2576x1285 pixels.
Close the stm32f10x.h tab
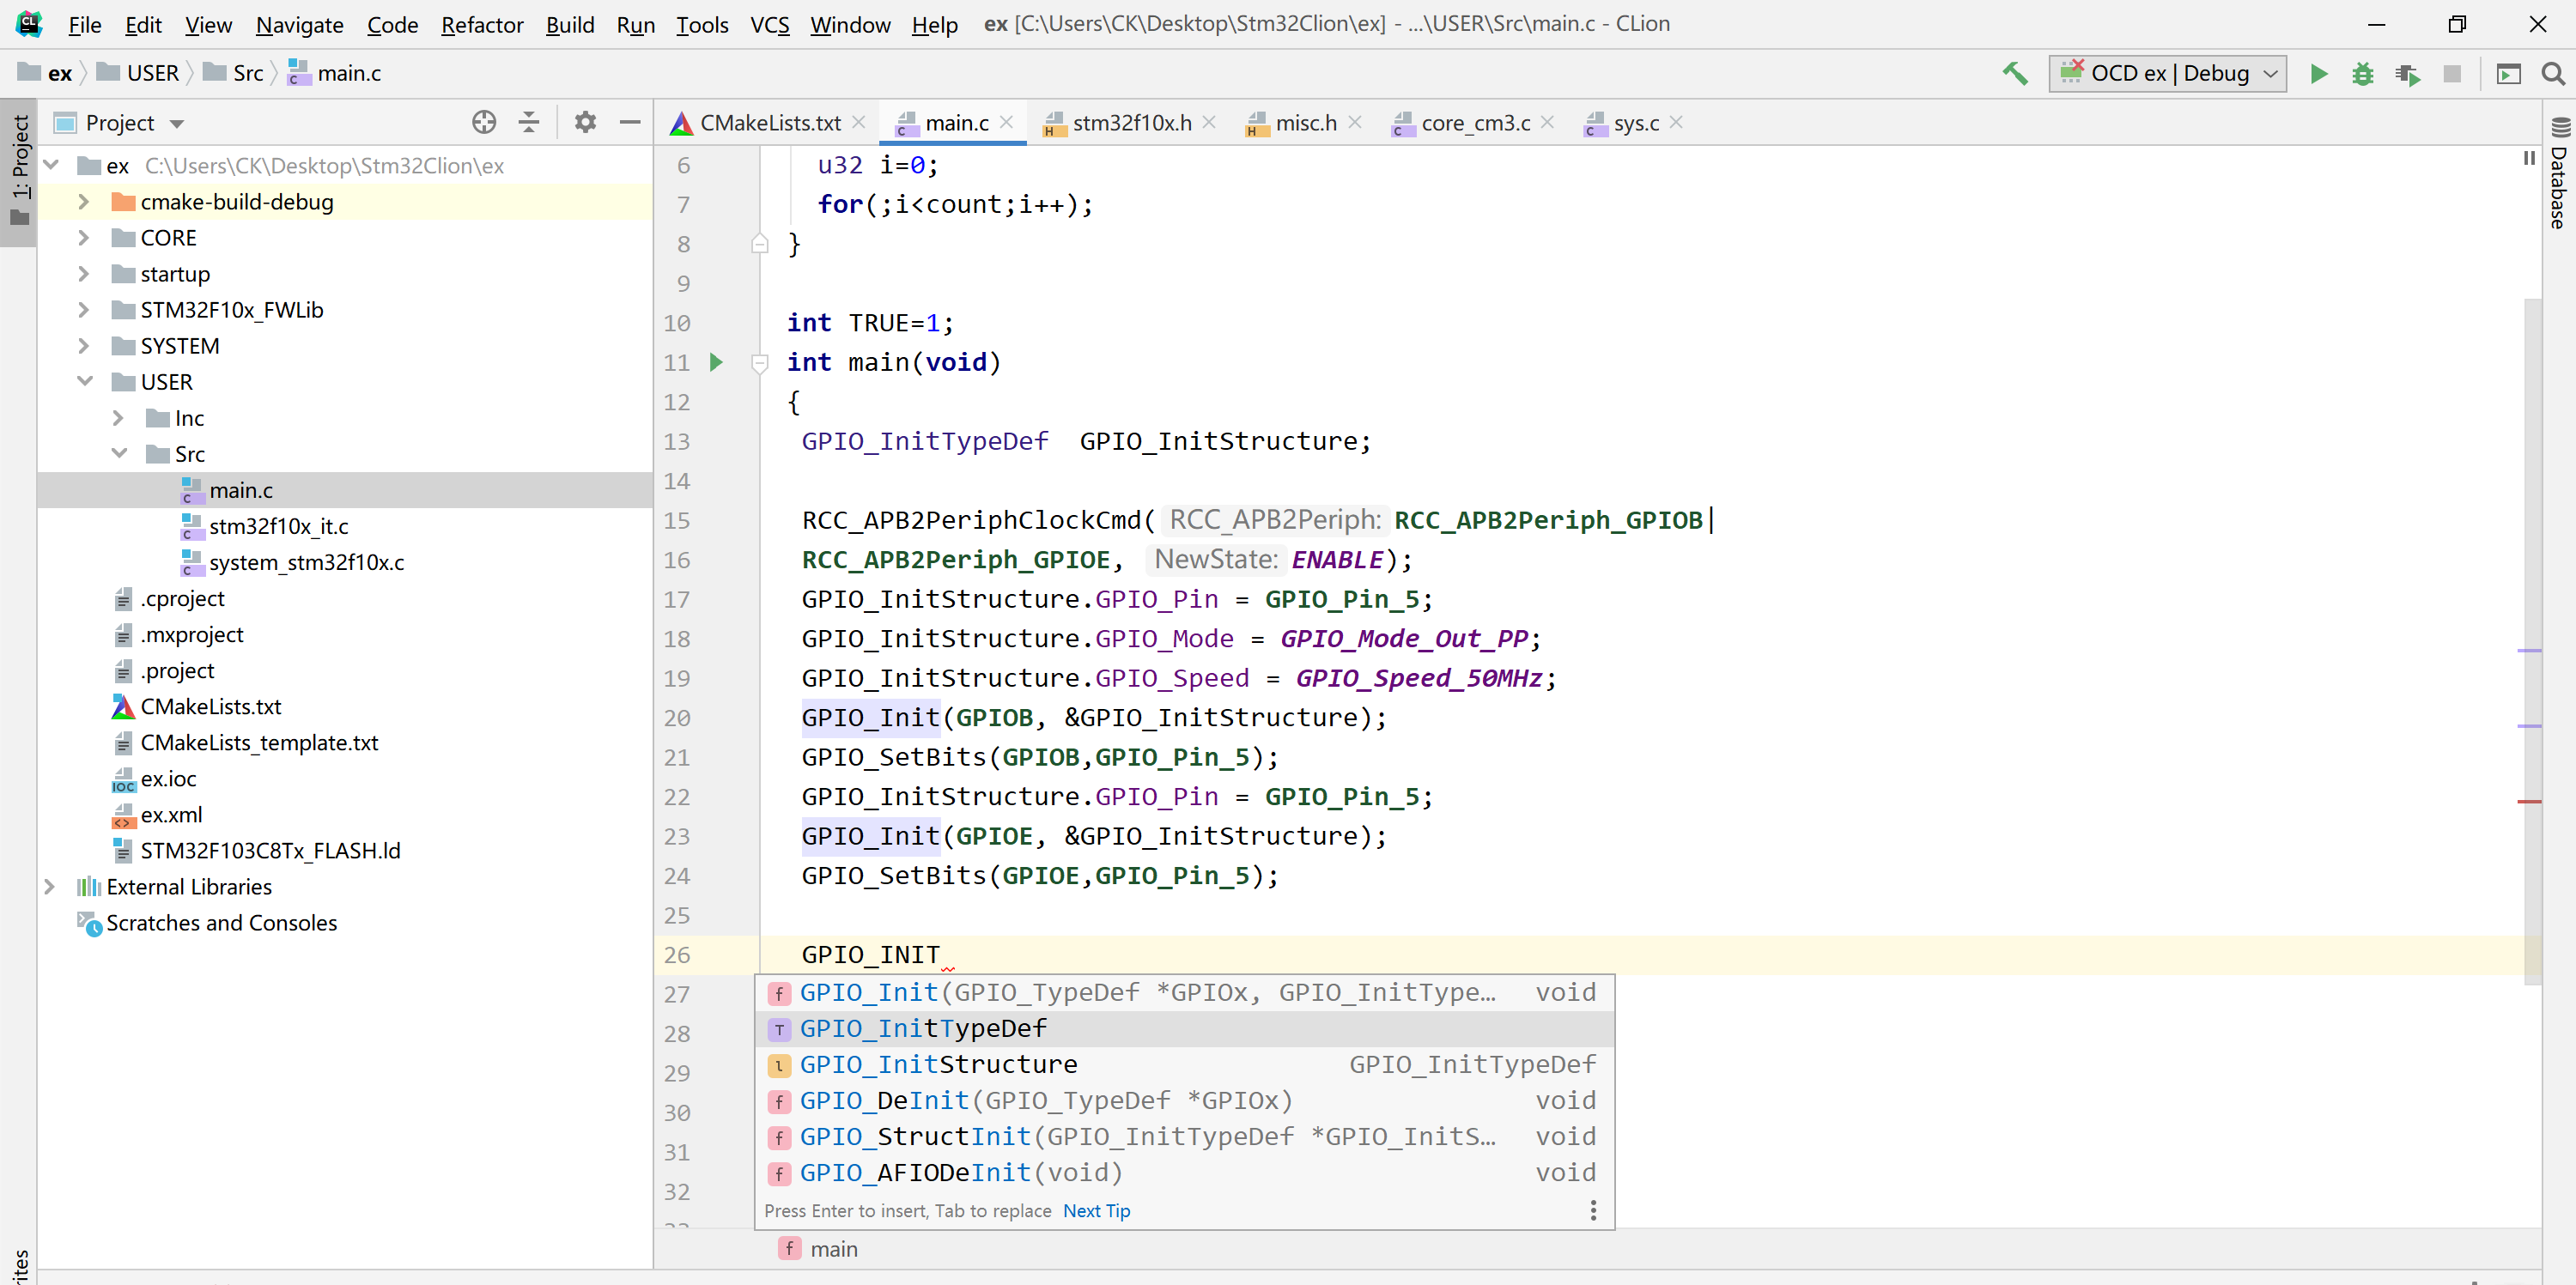click(1210, 122)
